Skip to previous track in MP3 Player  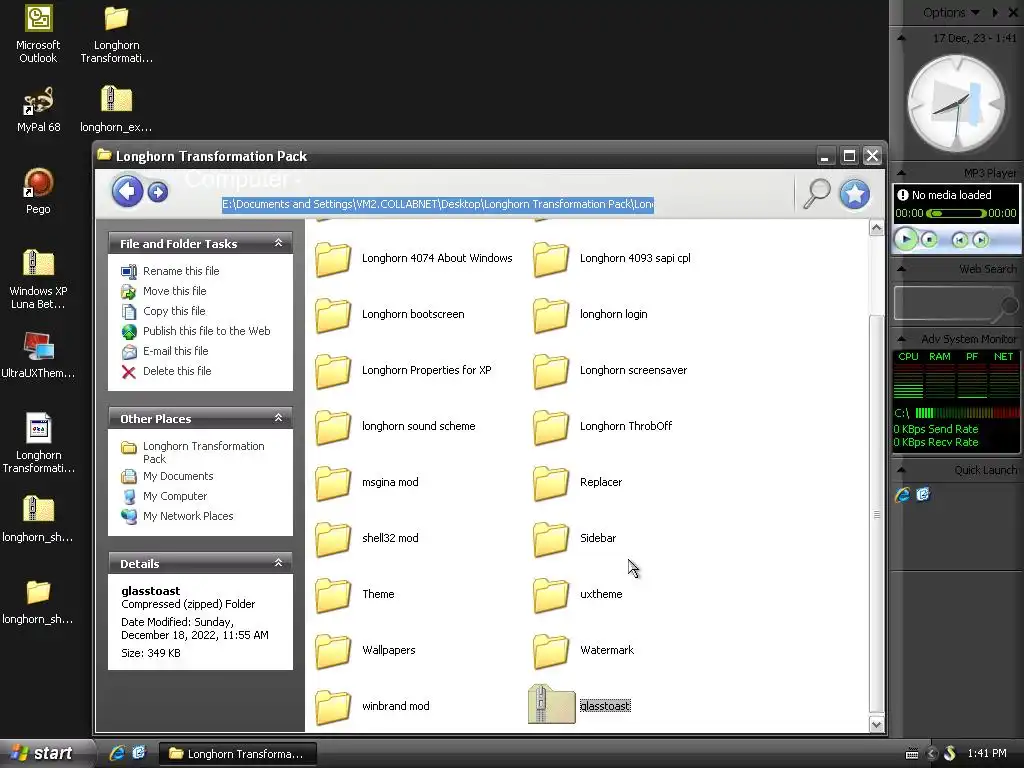[959, 240]
